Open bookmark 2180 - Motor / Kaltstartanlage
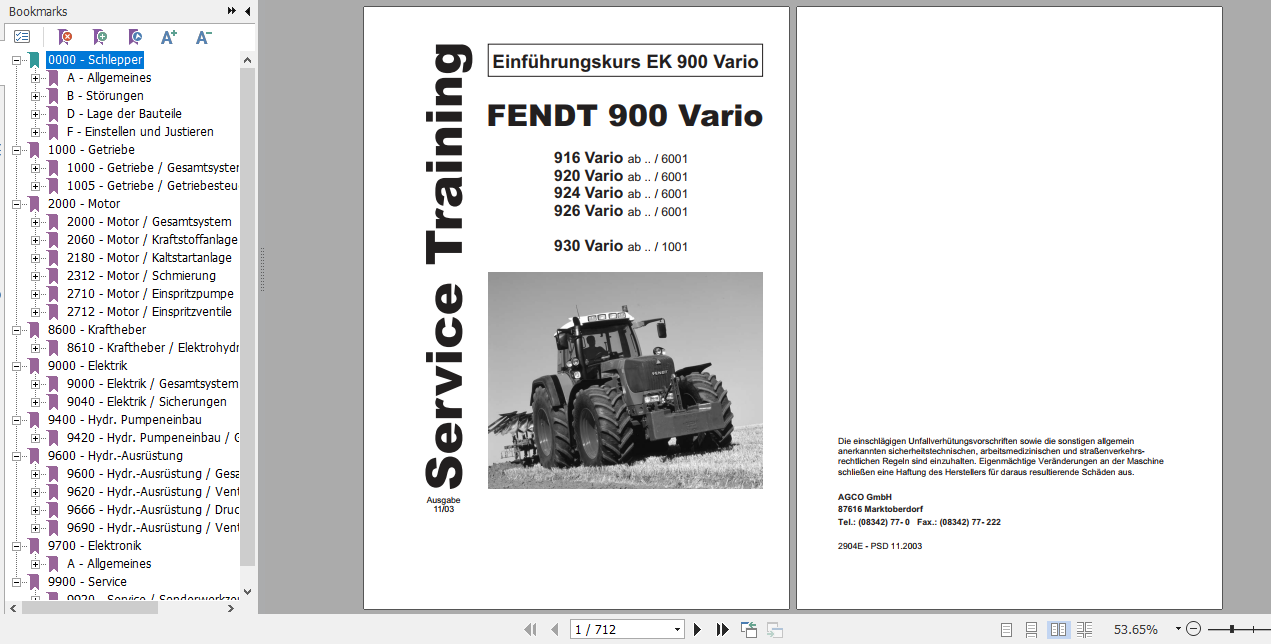Screen dimensions: 1271x644 (149, 258)
